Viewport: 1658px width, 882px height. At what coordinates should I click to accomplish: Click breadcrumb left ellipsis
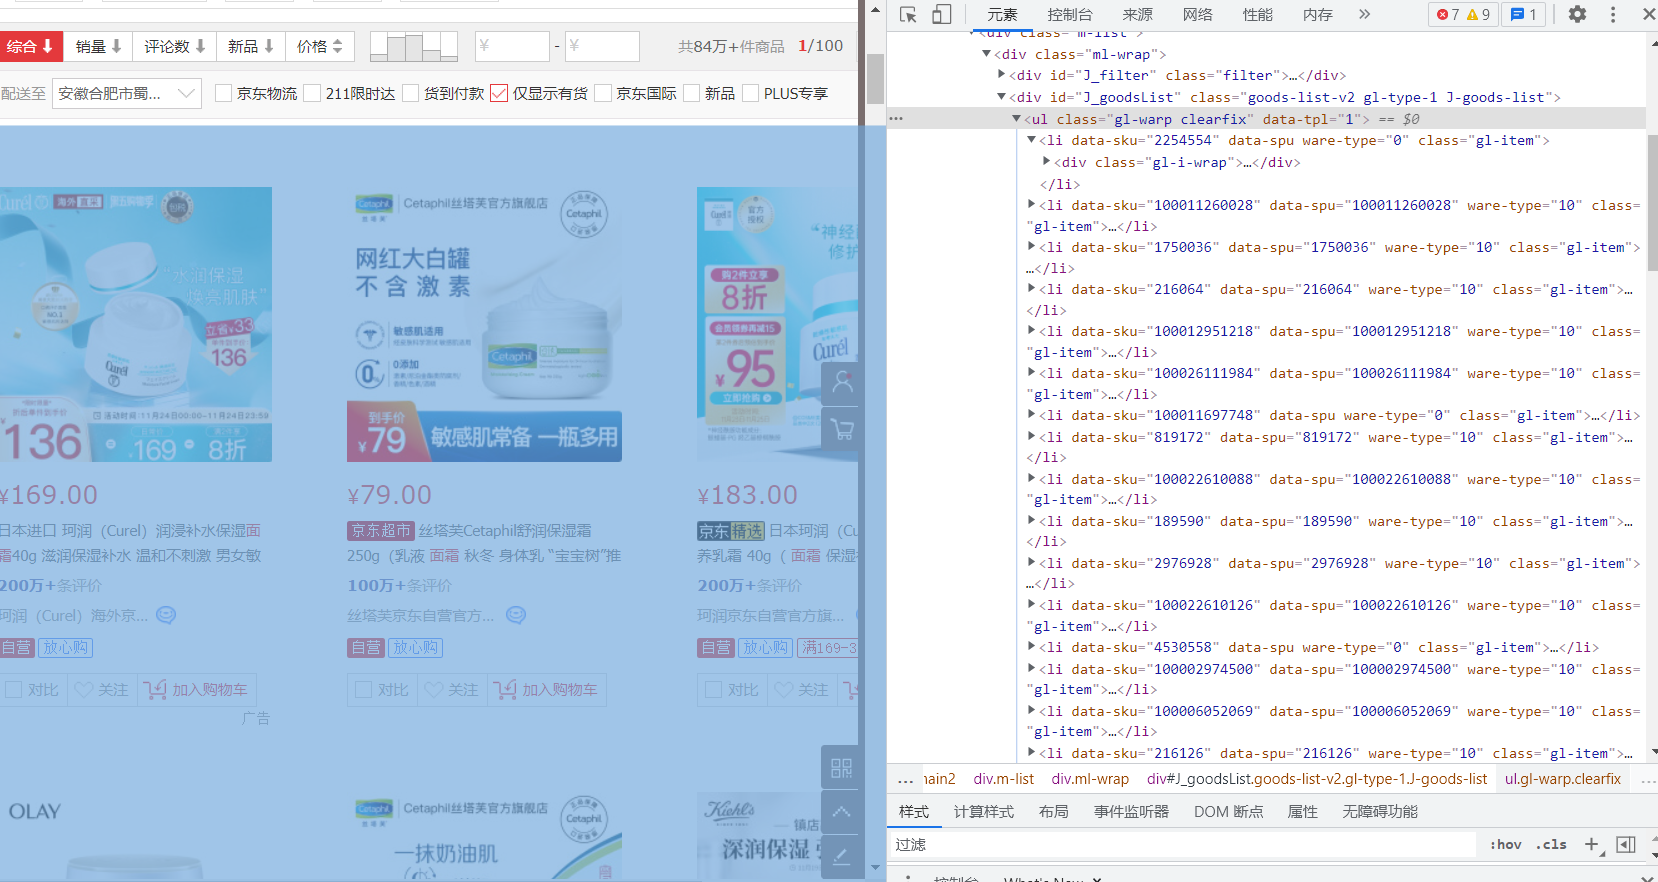pos(905,779)
